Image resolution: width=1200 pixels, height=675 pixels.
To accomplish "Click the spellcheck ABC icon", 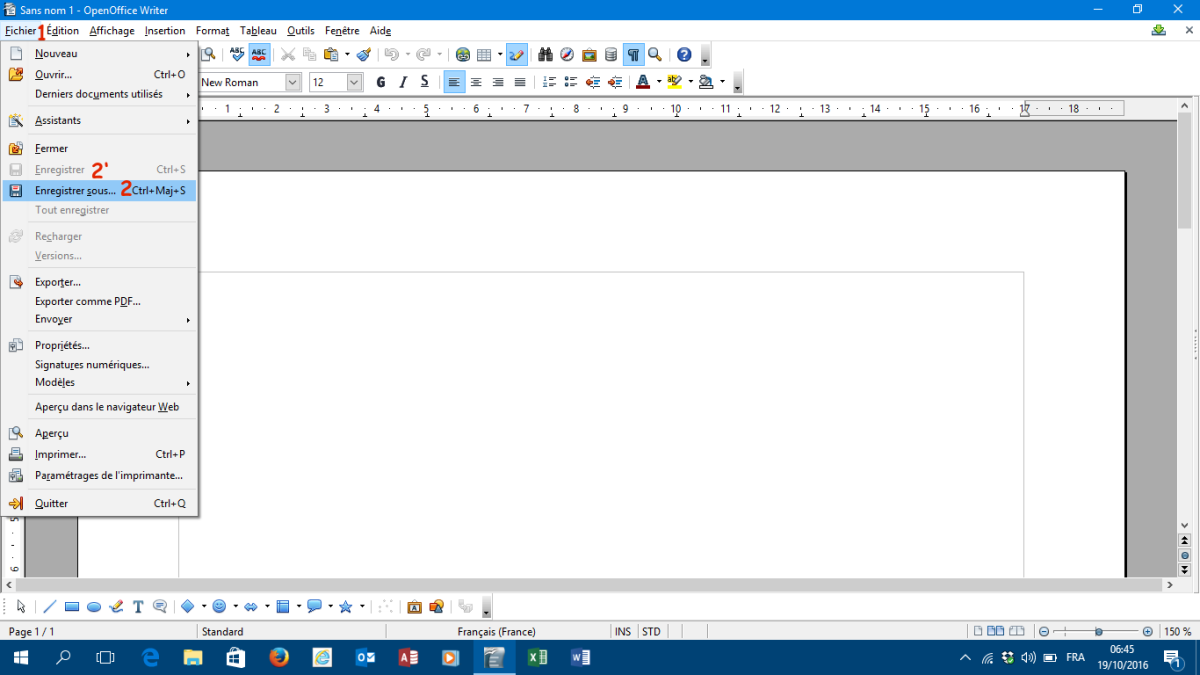I will [x=237, y=55].
